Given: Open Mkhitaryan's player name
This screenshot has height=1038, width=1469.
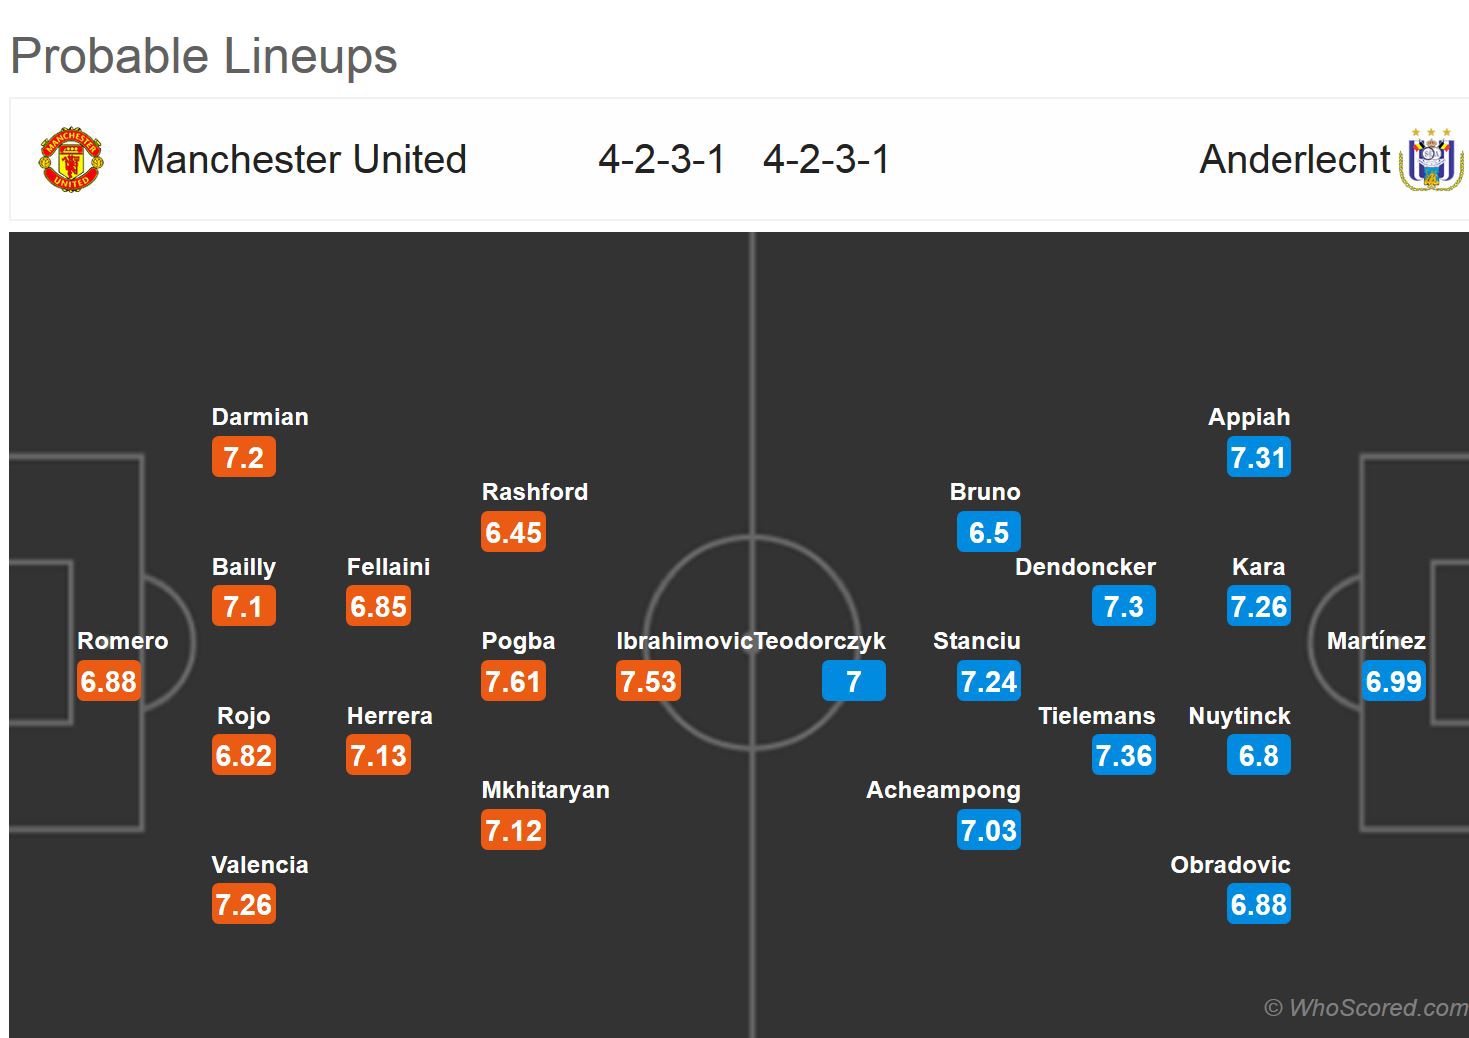Looking at the screenshot, I should 545,790.
